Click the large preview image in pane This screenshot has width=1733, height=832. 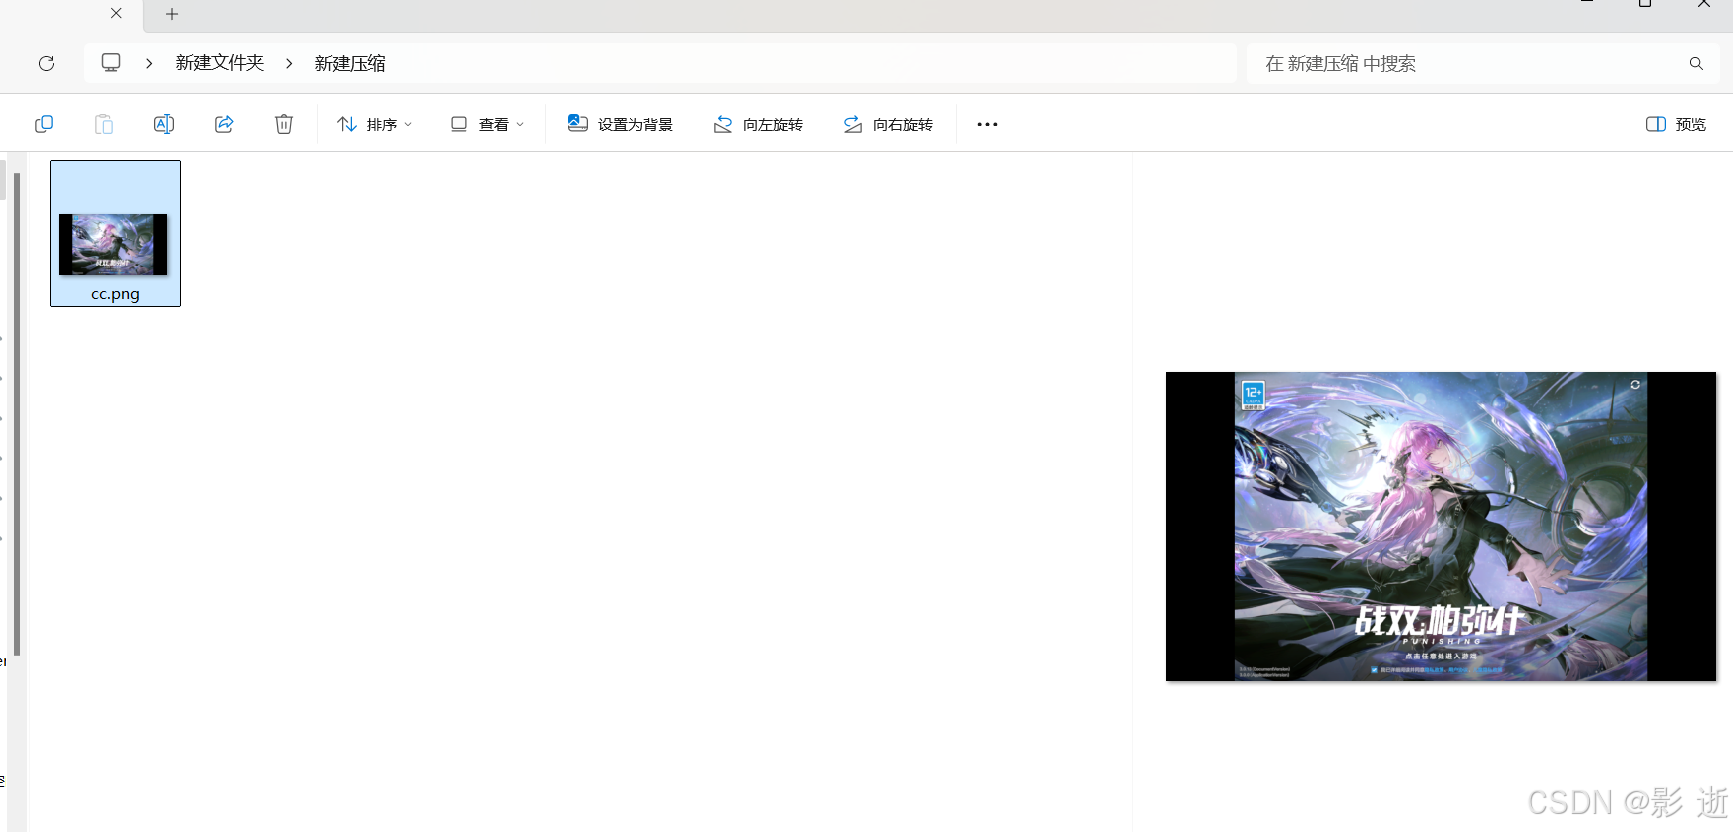(1441, 527)
